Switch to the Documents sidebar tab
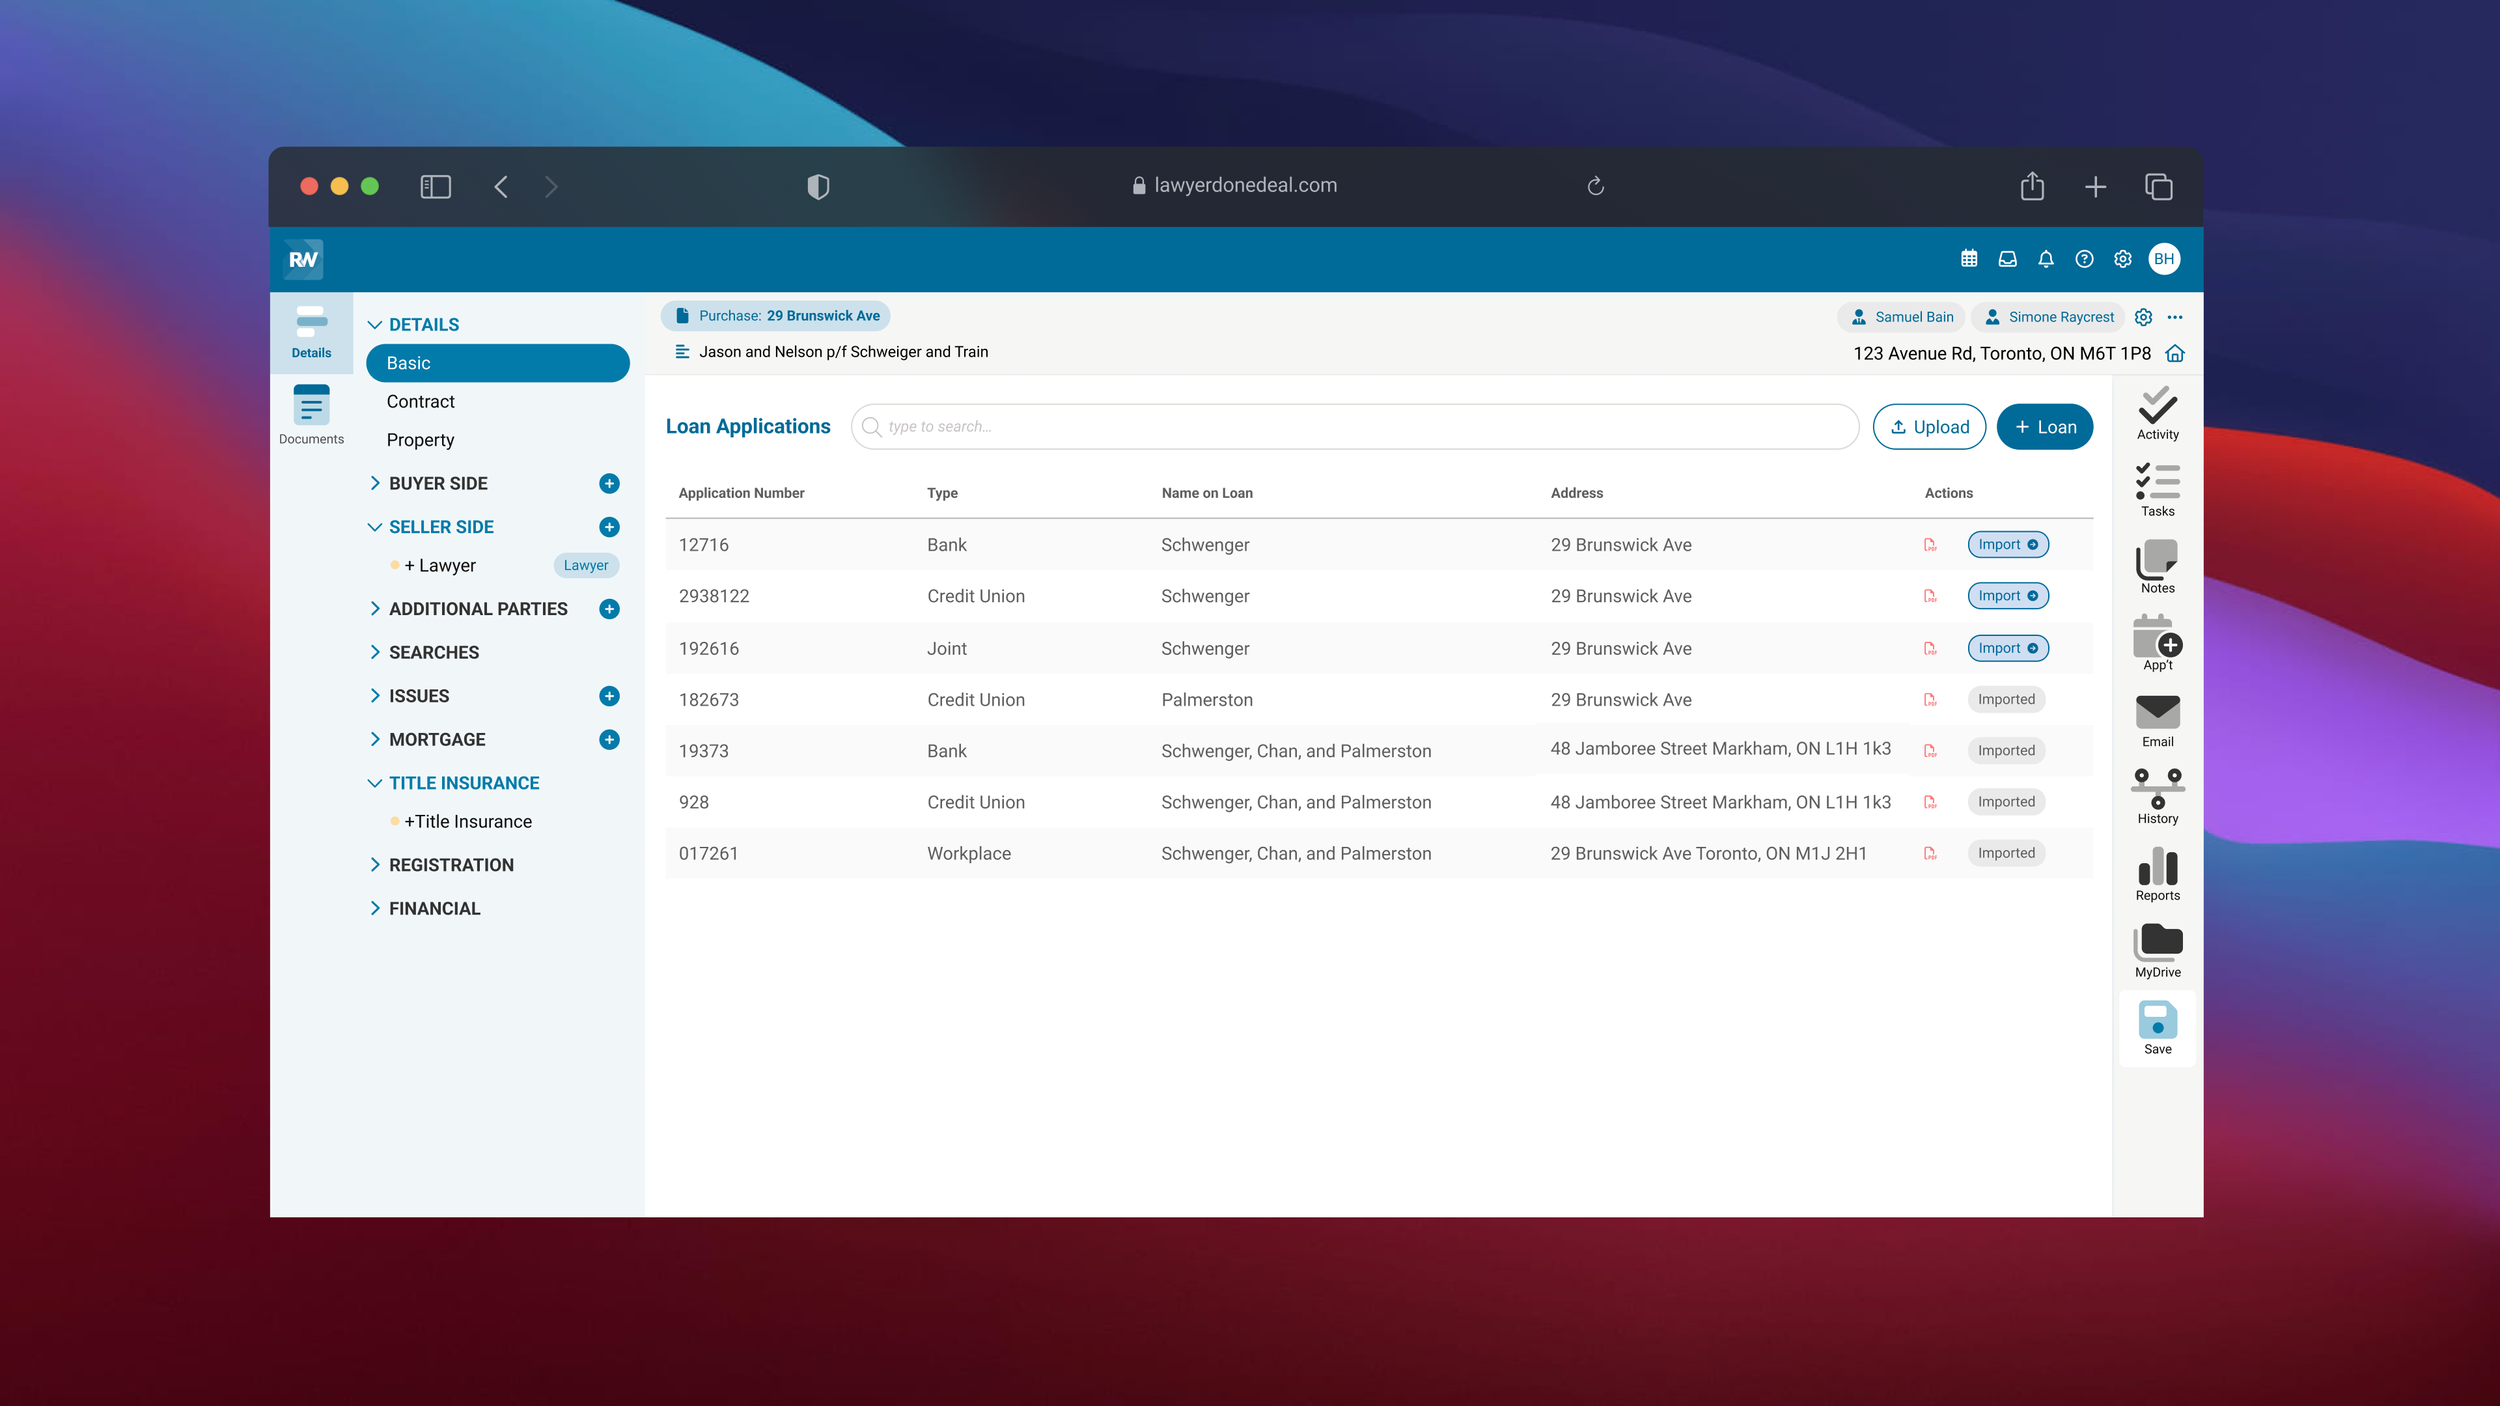 click(311, 415)
